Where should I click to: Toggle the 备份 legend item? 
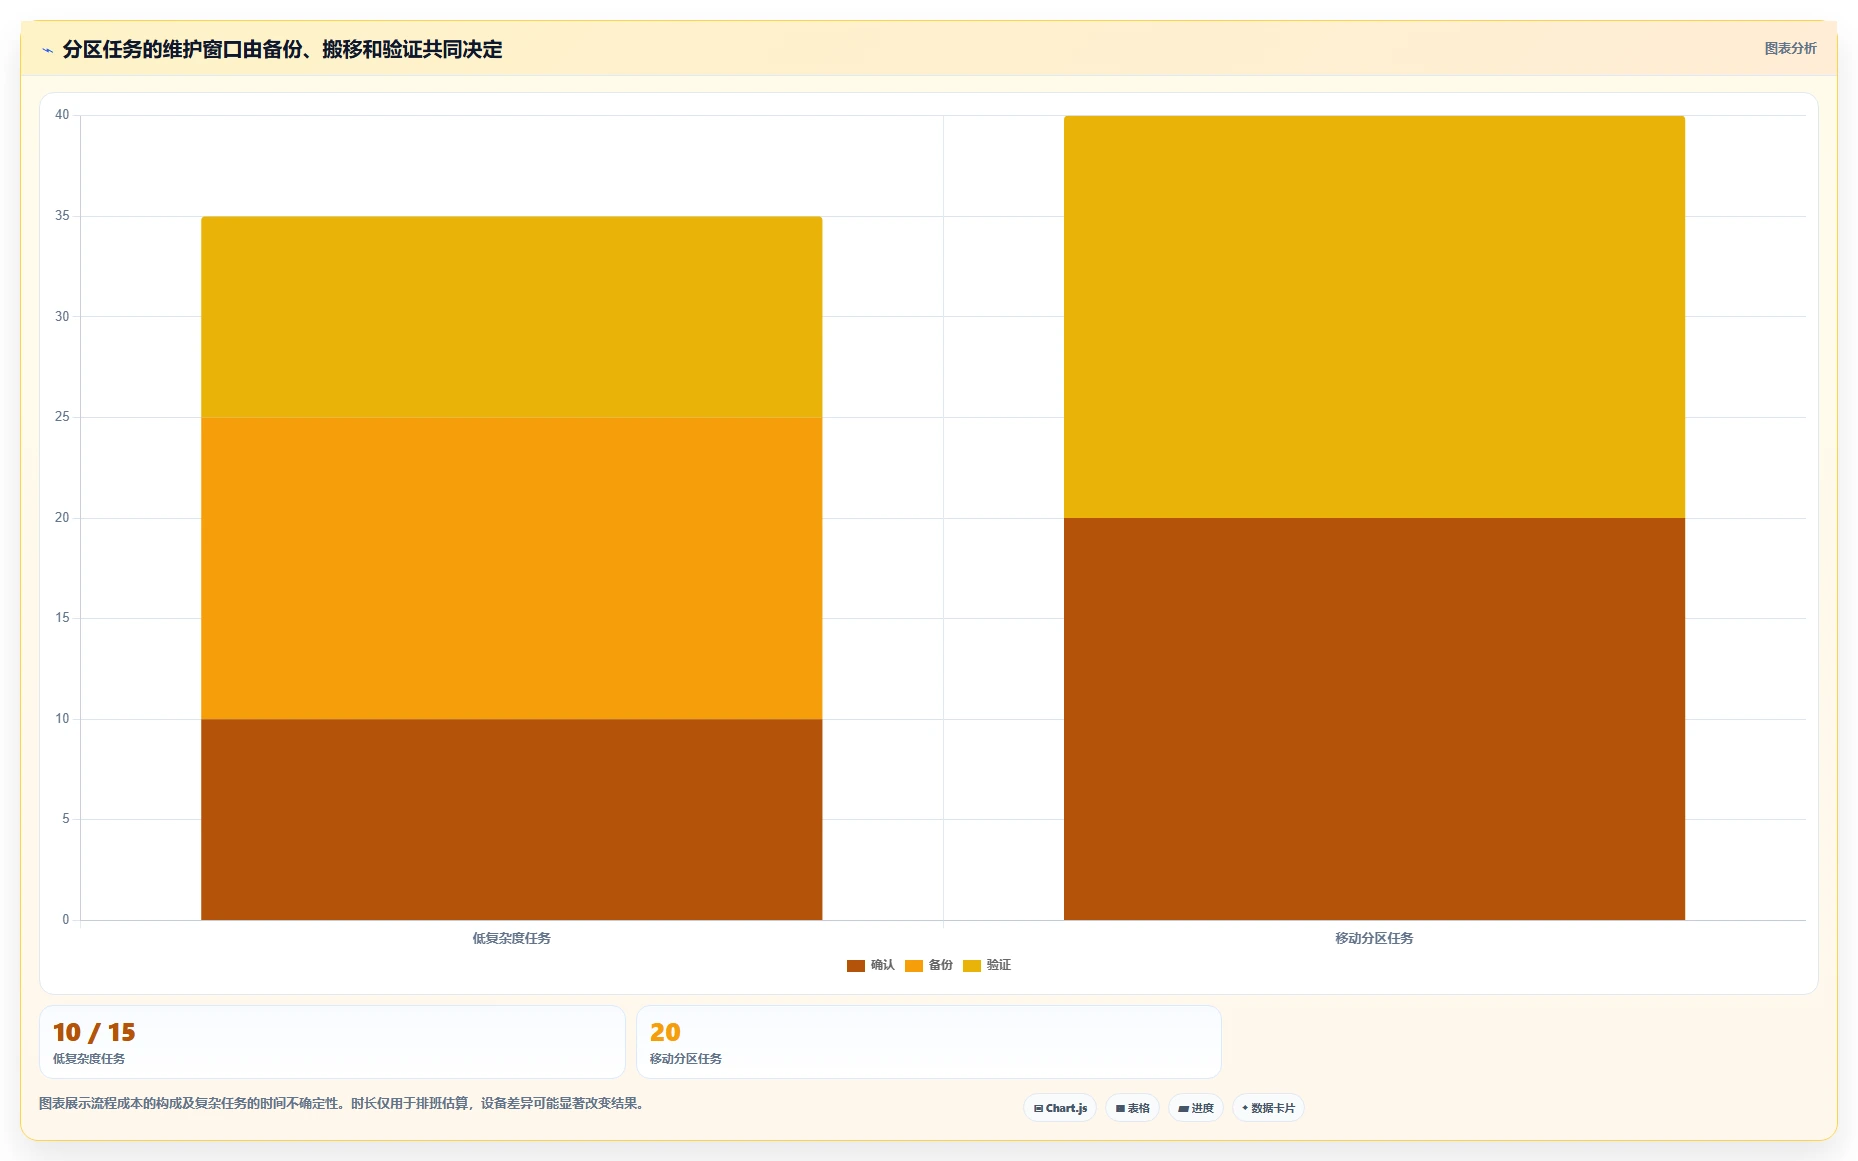click(x=929, y=965)
